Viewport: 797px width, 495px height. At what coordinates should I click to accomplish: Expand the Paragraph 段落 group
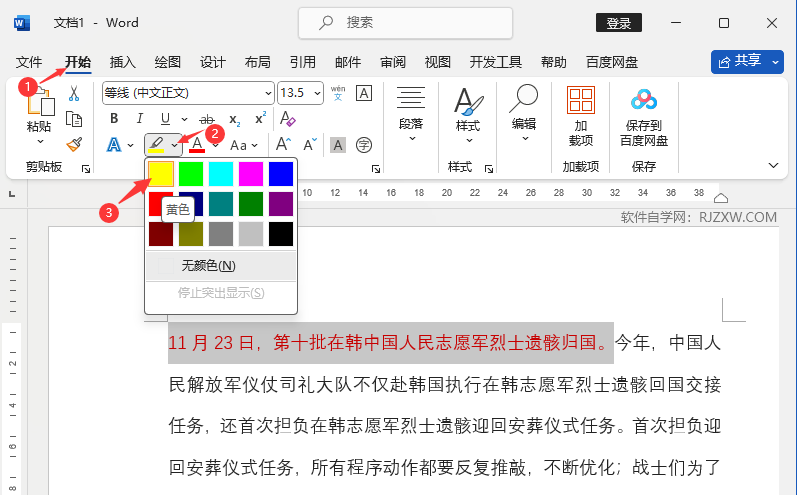pos(411,114)
